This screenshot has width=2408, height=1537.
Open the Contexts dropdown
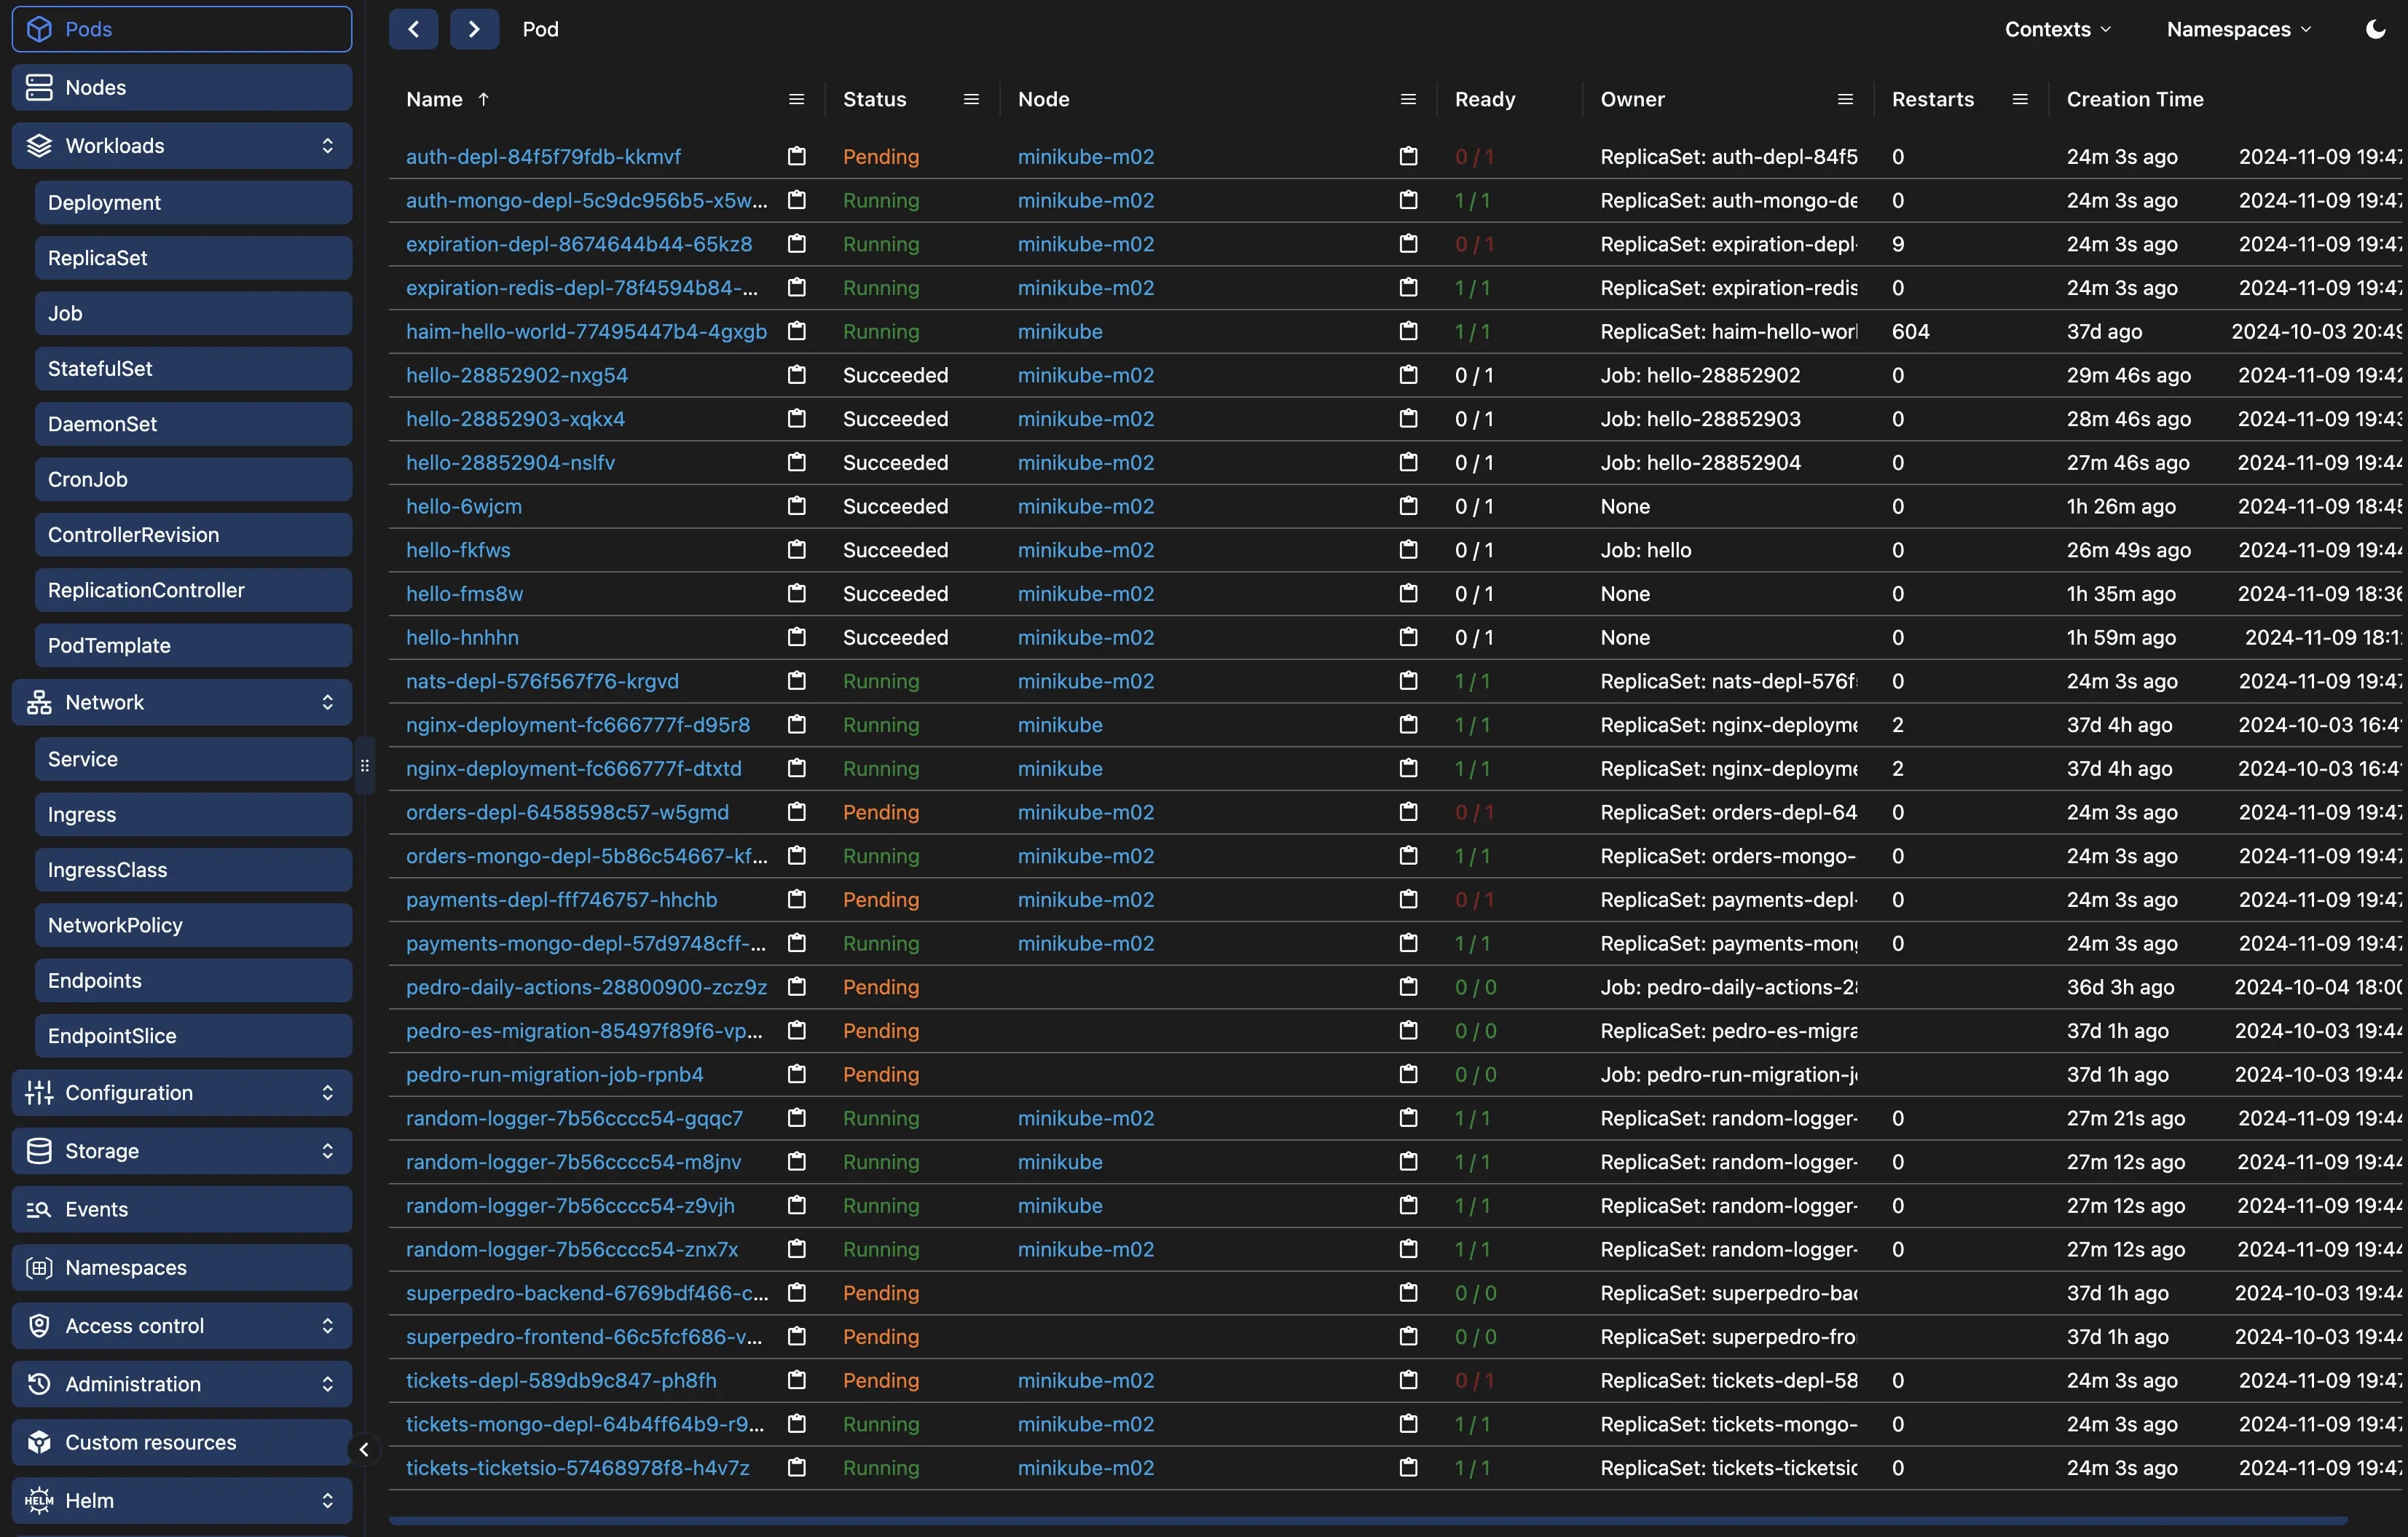click(x=2057, y=29)
